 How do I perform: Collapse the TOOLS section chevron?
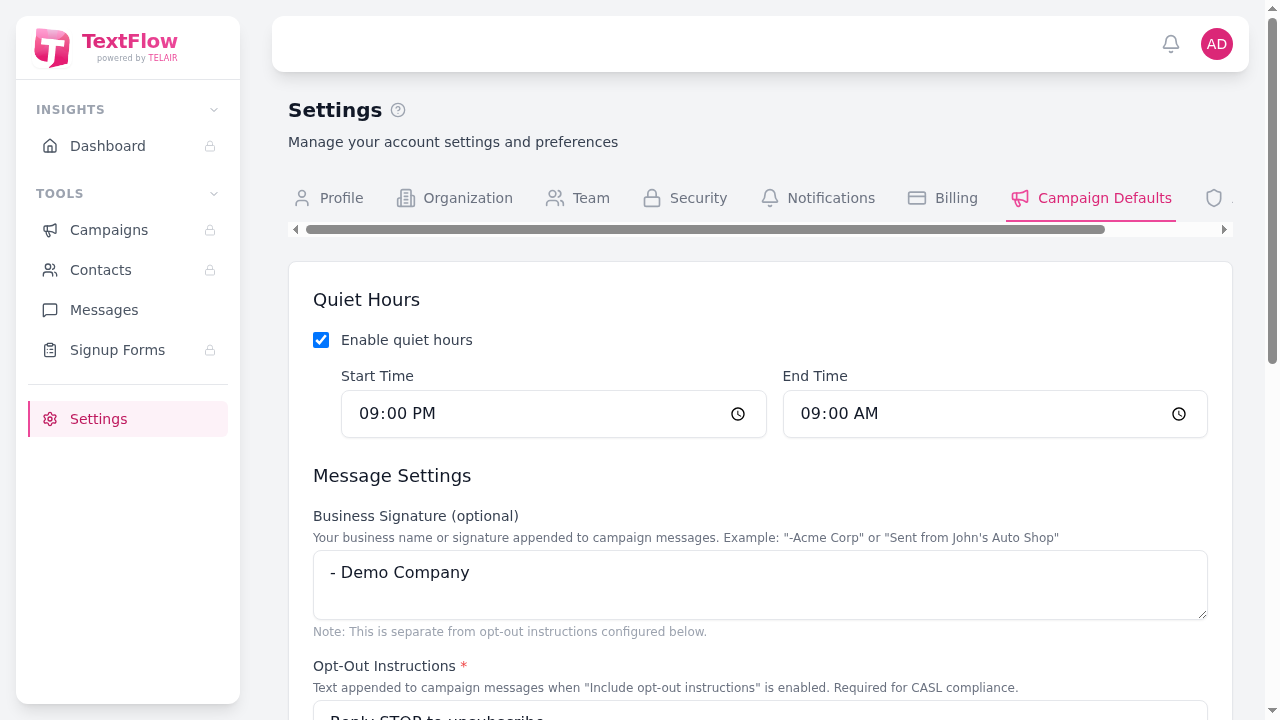[x=213, y=194]
